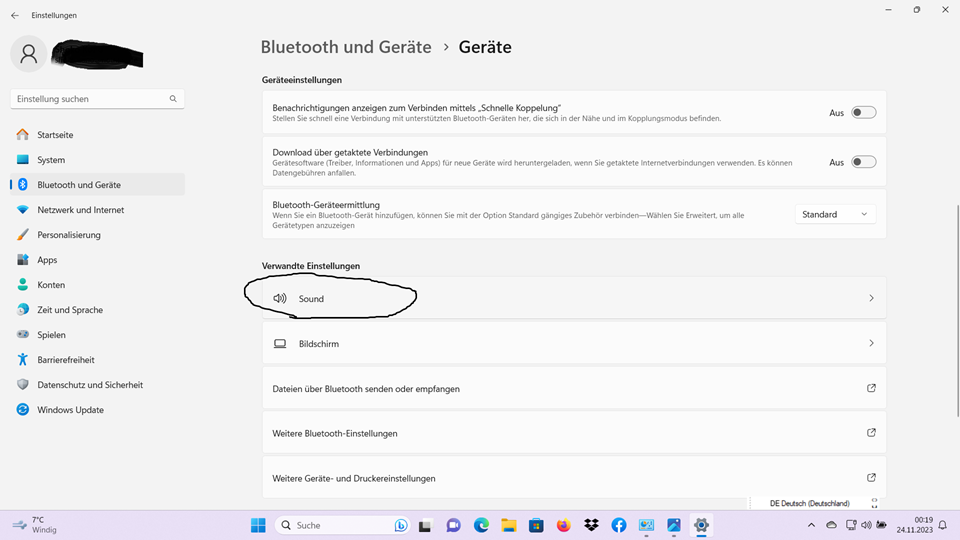960x540 pixels.
Task: Go to Netzwerk und Internet settings
Action: pos(80,210)
